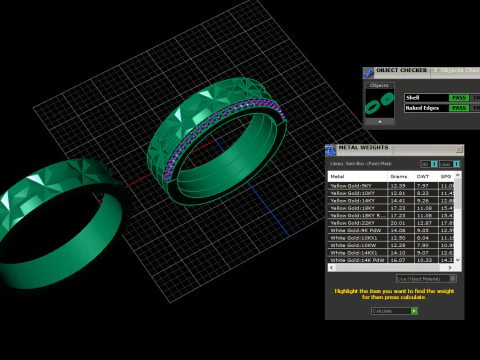Click the Metal Weights scale icon
Screen dimensions: 480x360
331,150
